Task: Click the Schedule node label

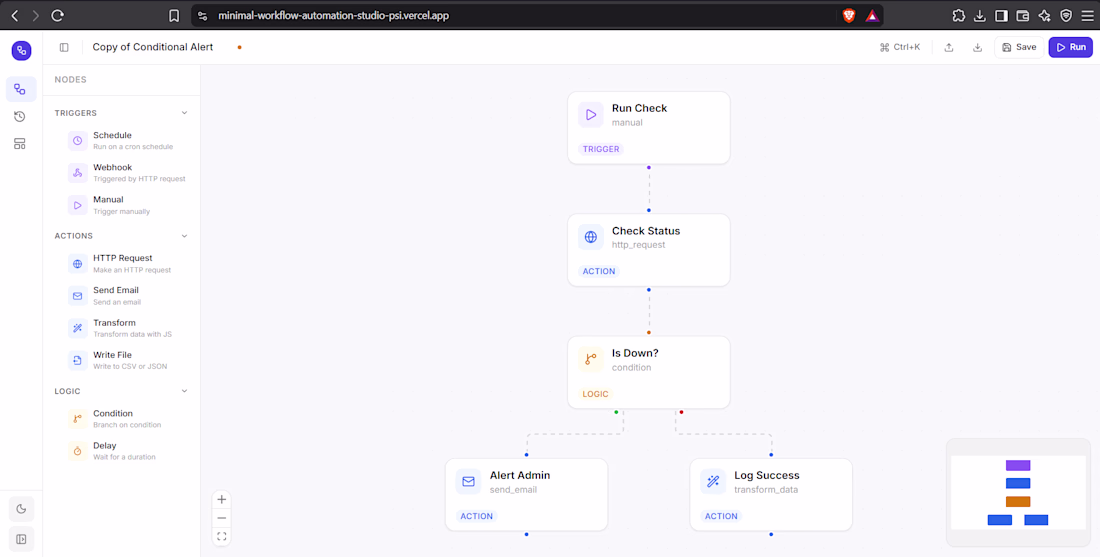Action: (x=112, y=135)
